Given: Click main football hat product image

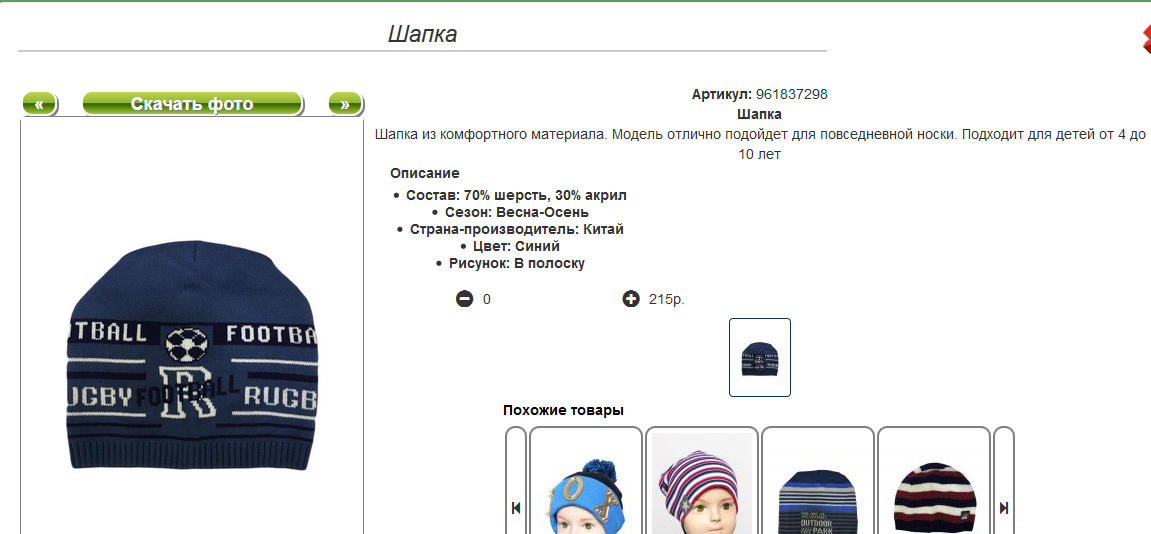Looking at the screenshot, I should pos(192,356).
